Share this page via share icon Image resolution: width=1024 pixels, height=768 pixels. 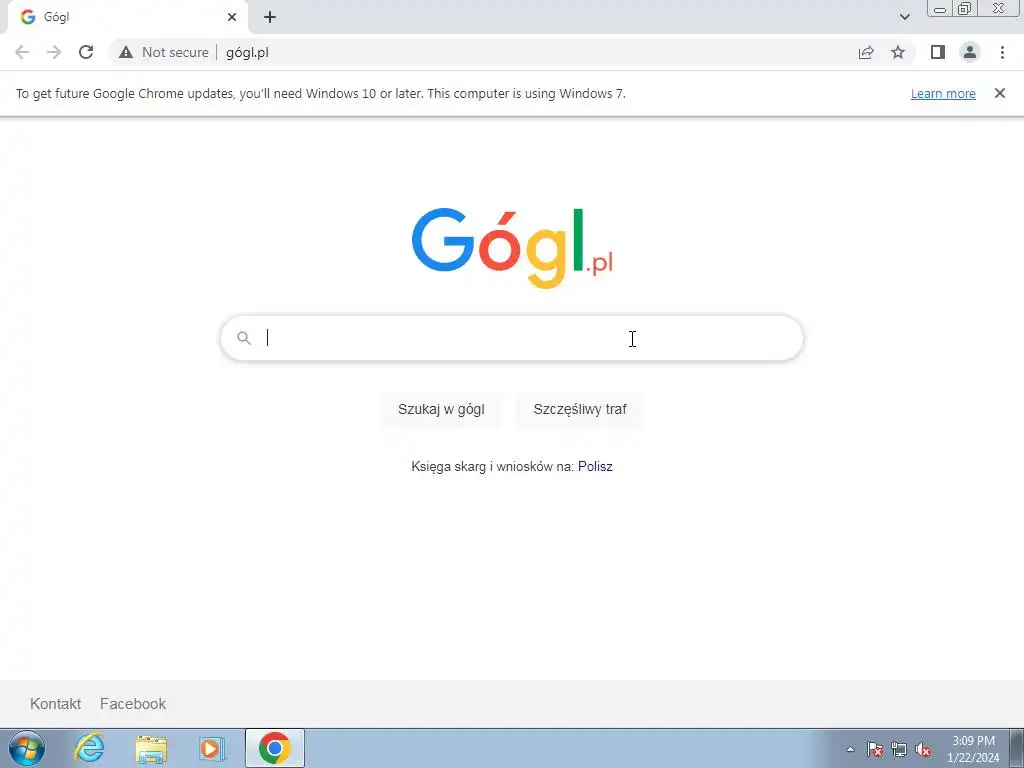coord(866,52)
